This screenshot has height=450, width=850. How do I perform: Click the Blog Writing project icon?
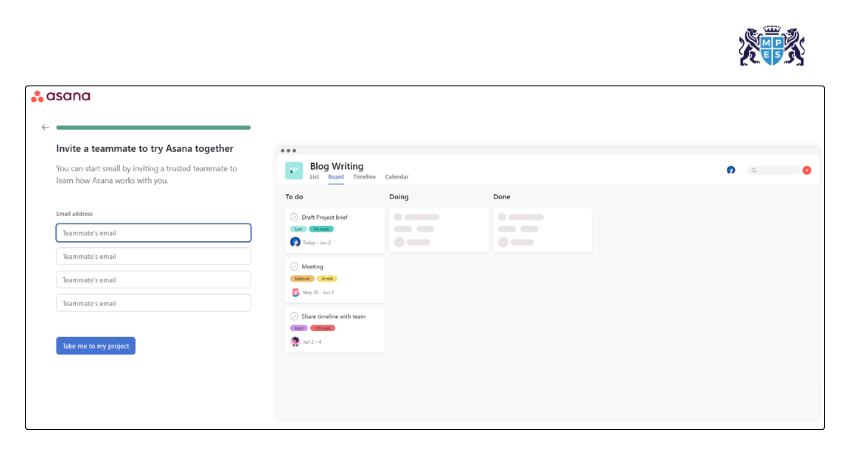(x=294, y=171)
